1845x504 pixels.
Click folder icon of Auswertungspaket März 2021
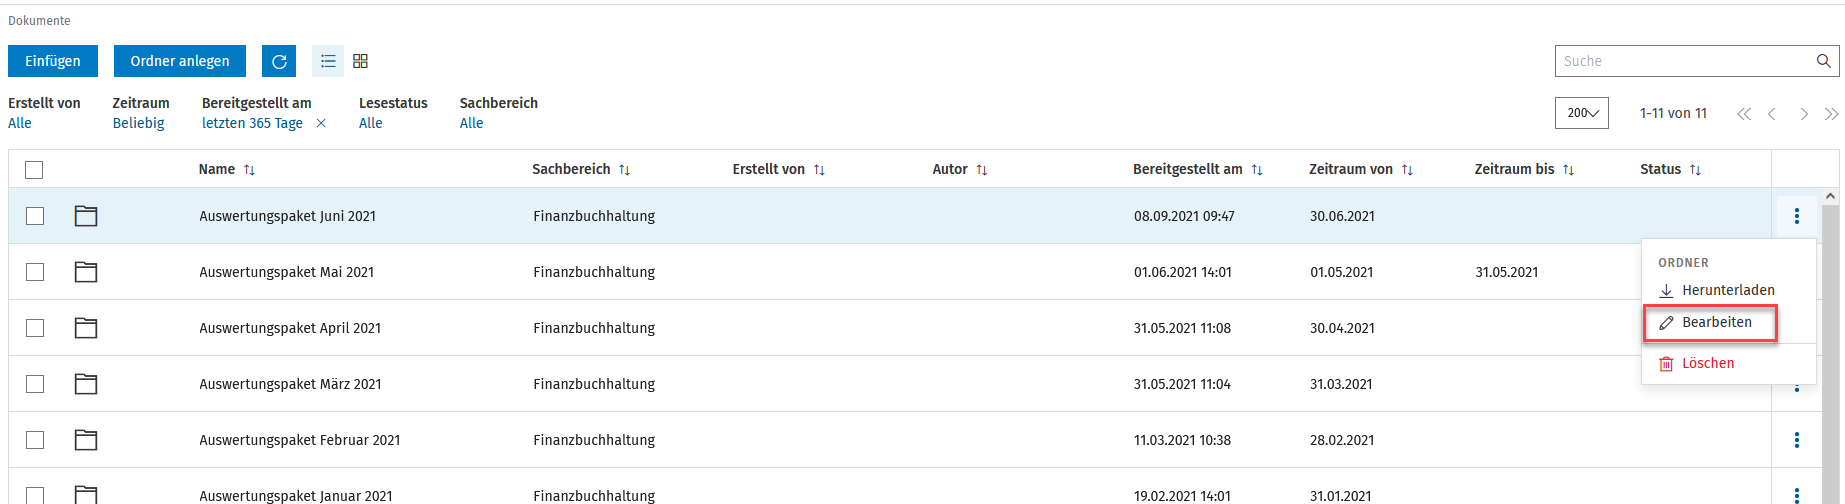[x=86, y=383]
